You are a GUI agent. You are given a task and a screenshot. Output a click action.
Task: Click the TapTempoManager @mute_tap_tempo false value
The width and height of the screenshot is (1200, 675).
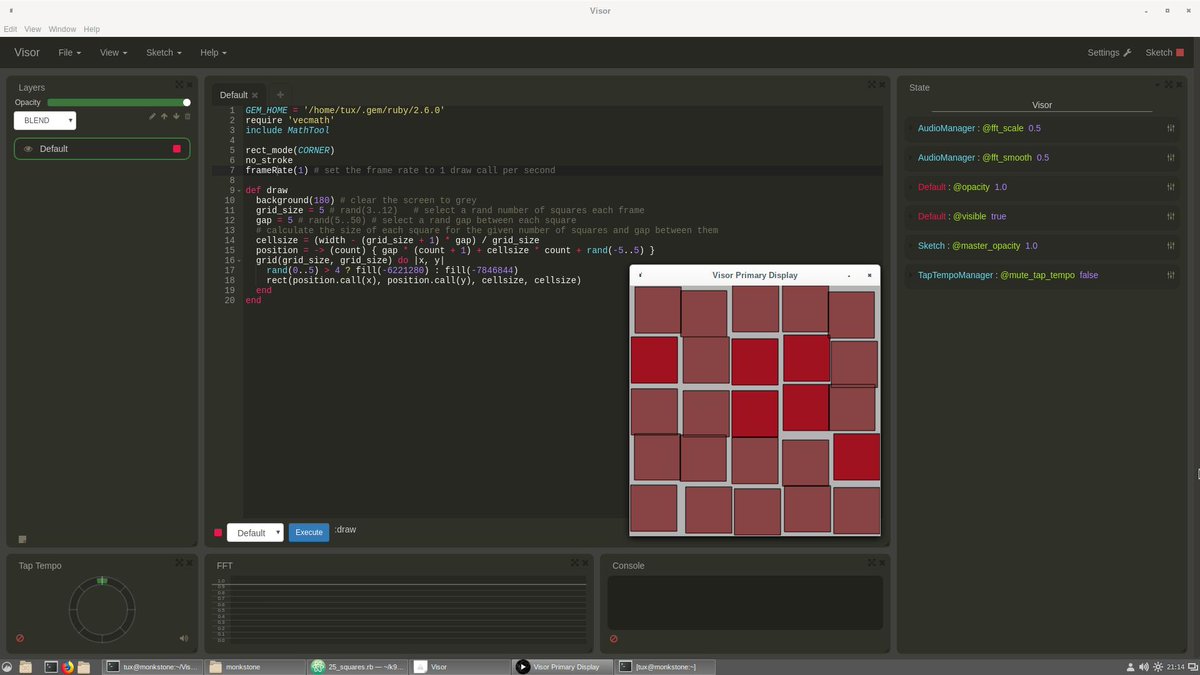pyautogui.click(x=1088, y=275)
